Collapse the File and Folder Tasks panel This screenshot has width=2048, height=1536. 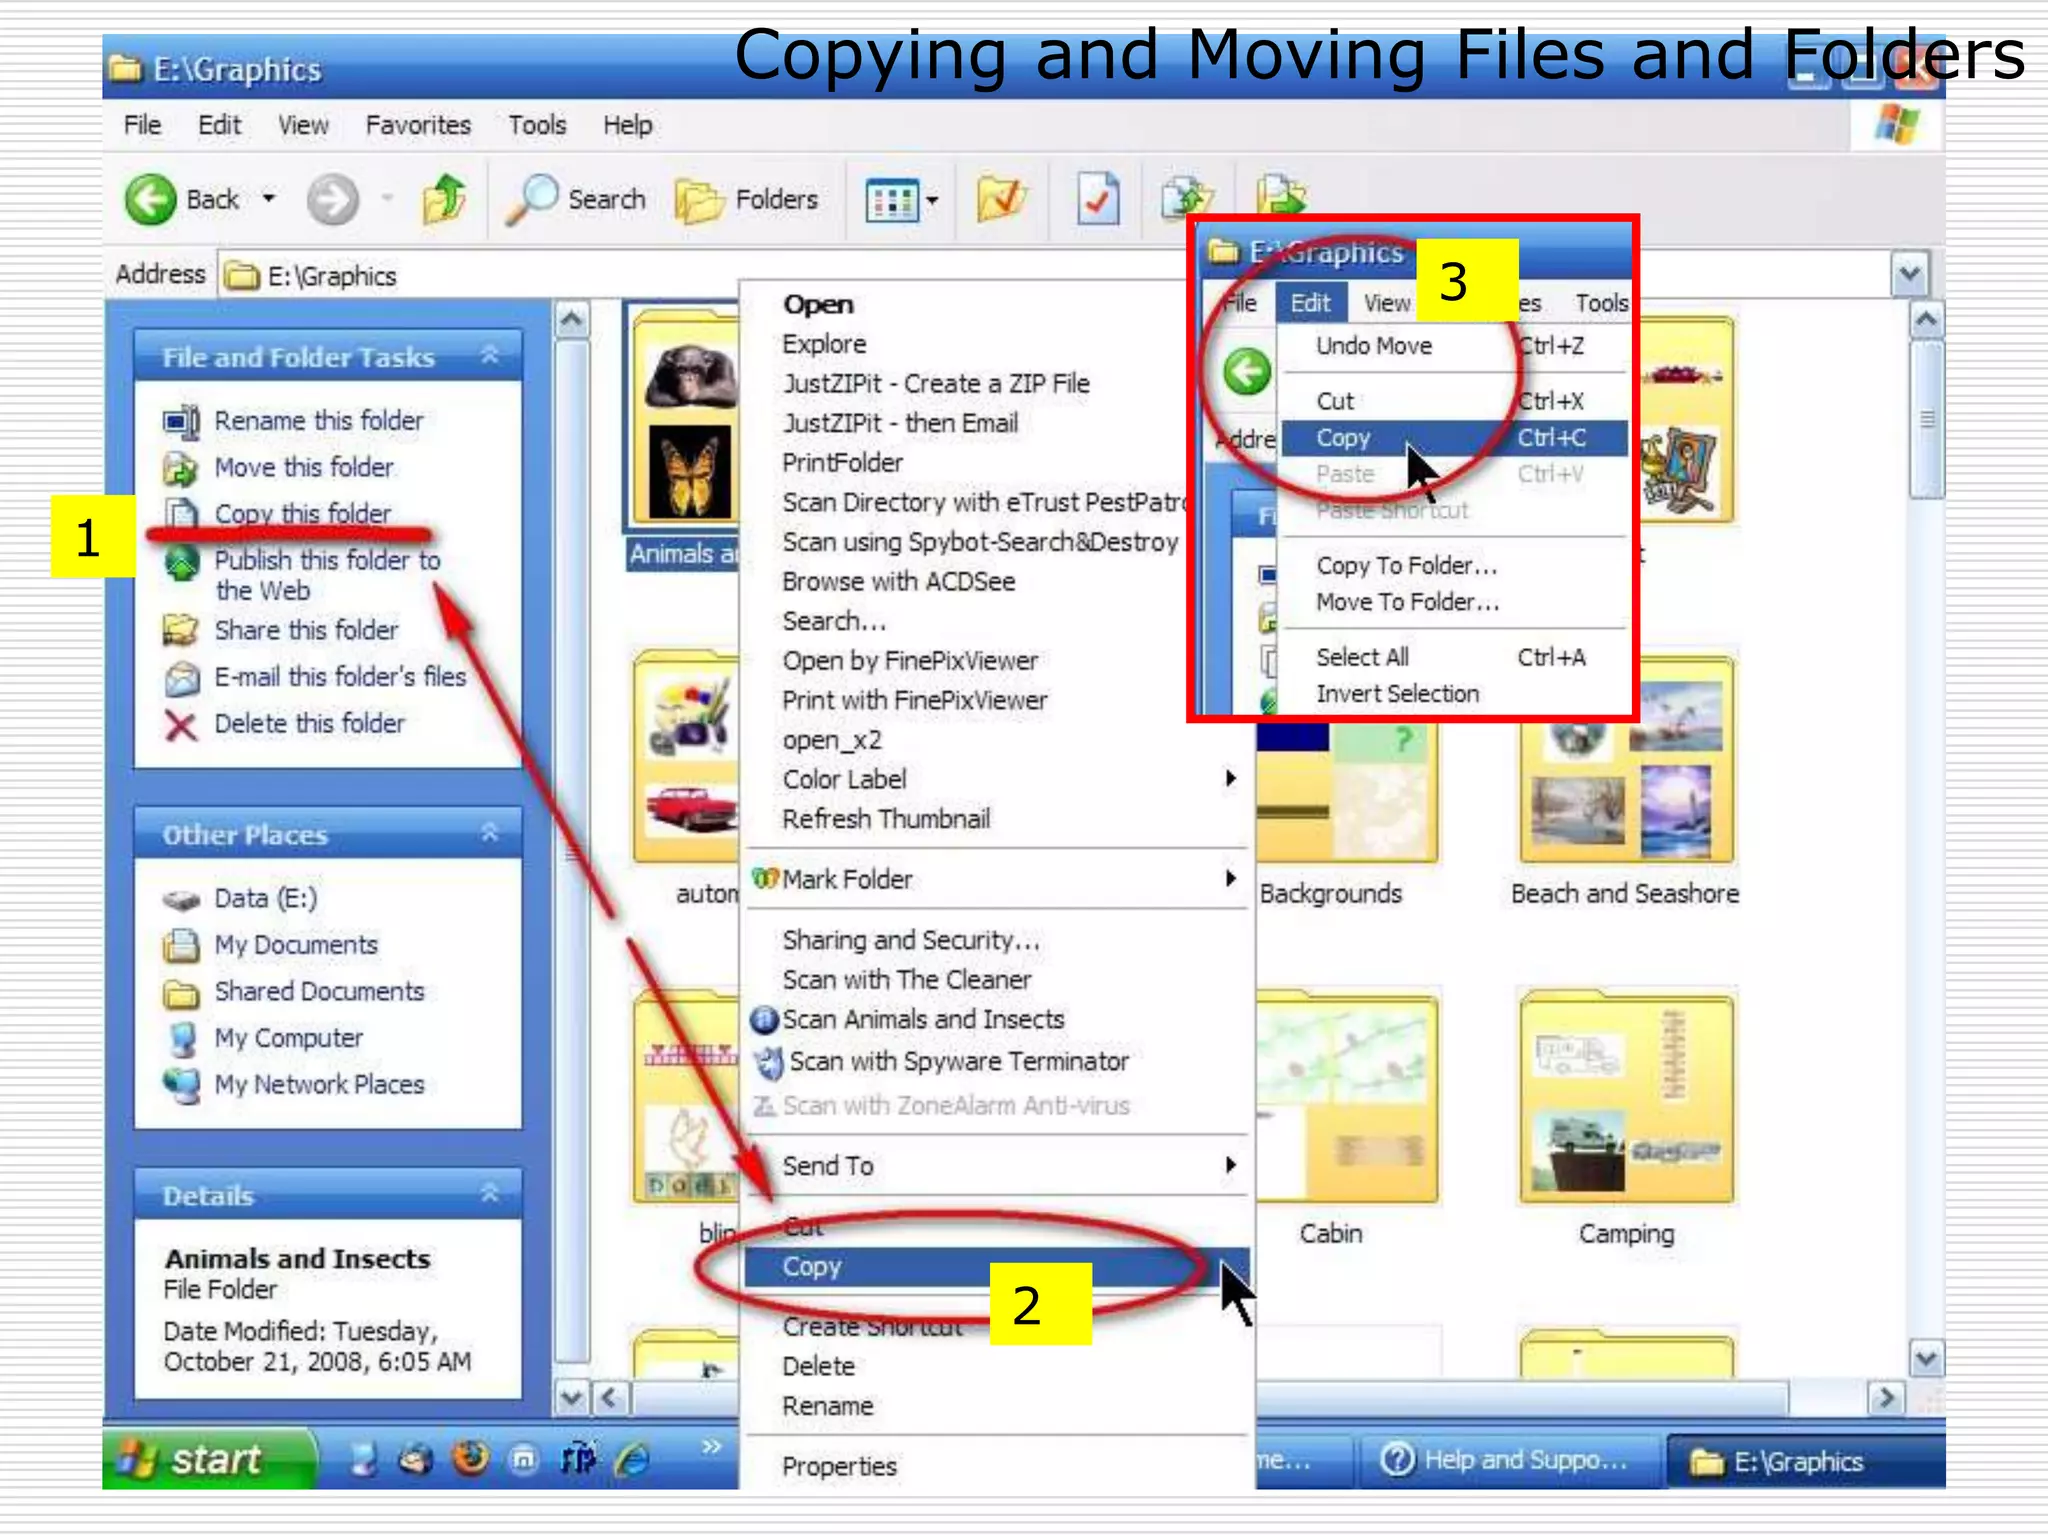point(490,356)
